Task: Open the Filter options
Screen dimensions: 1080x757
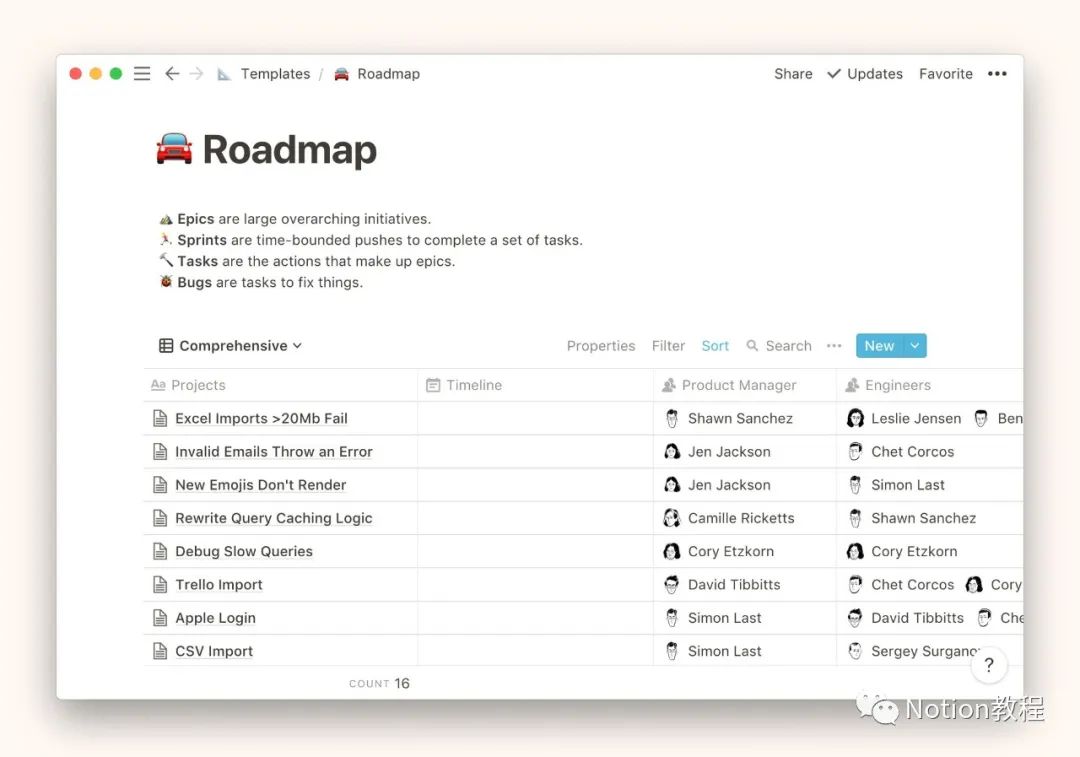Action: click(x=668, y=346)
